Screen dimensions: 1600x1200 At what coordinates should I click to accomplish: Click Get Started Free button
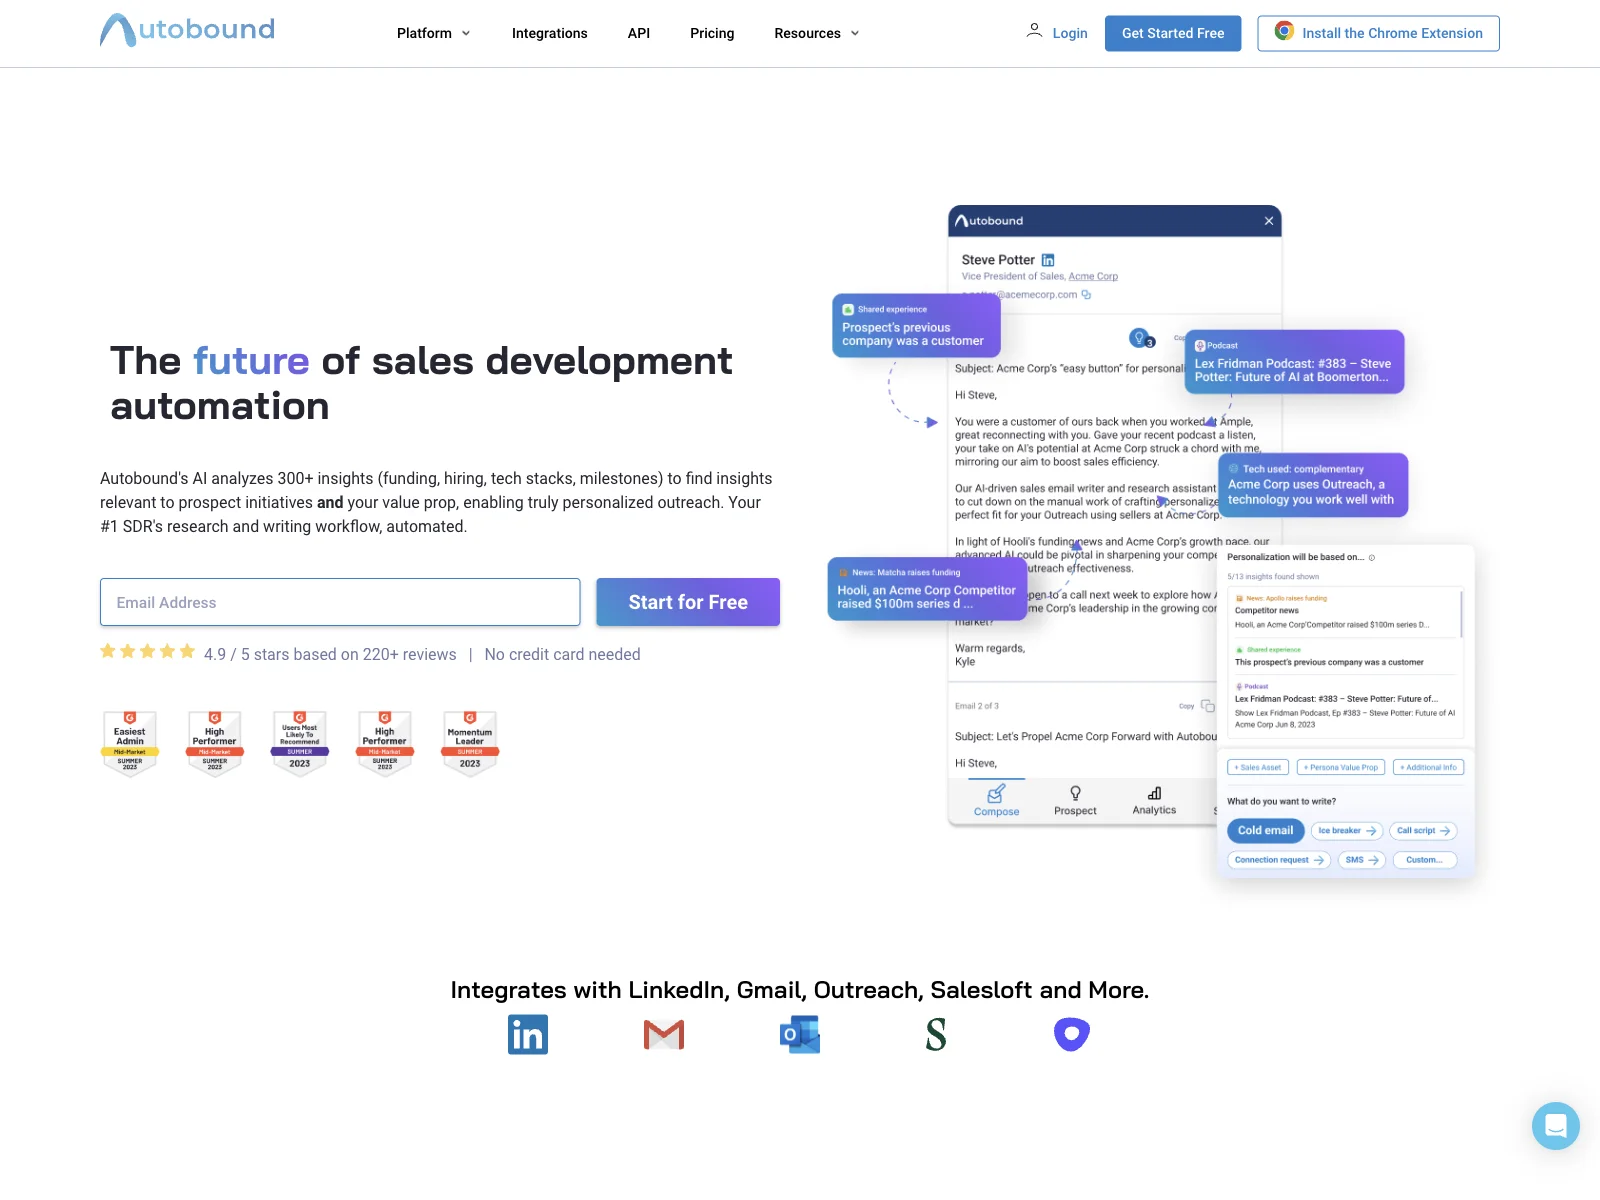click(x=1172, y=33)
